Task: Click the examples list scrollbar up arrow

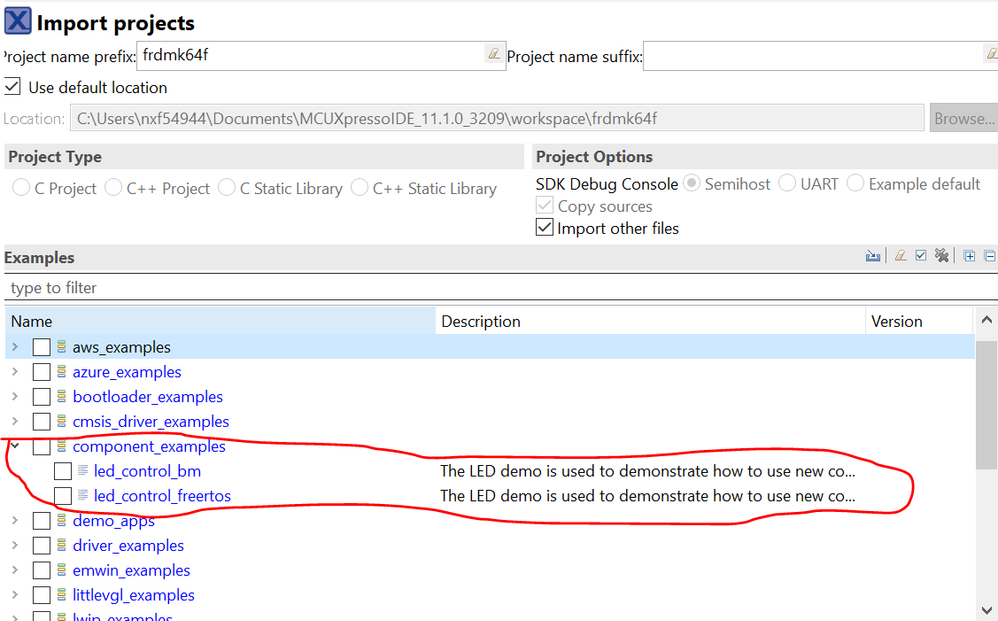Action: pyautogui.click(x=987, y=320)
